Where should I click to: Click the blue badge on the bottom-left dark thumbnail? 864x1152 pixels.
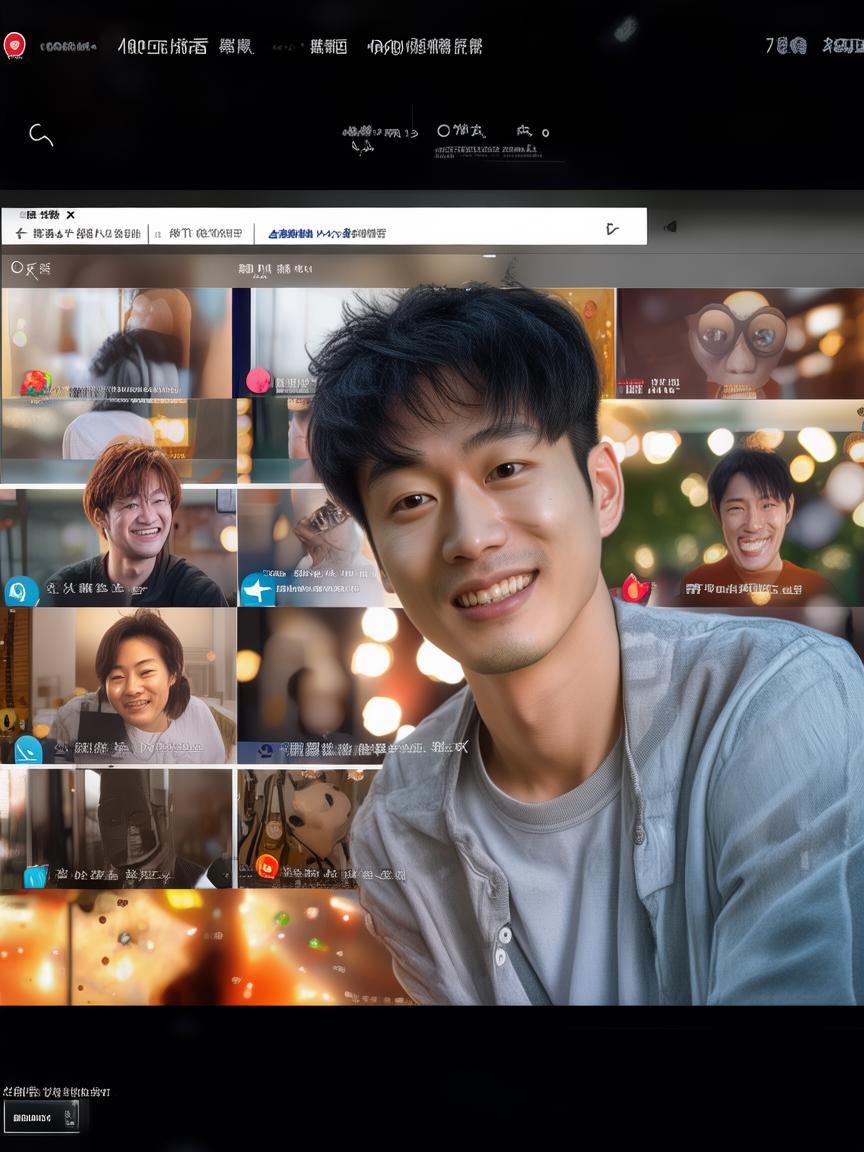(36, 876)
